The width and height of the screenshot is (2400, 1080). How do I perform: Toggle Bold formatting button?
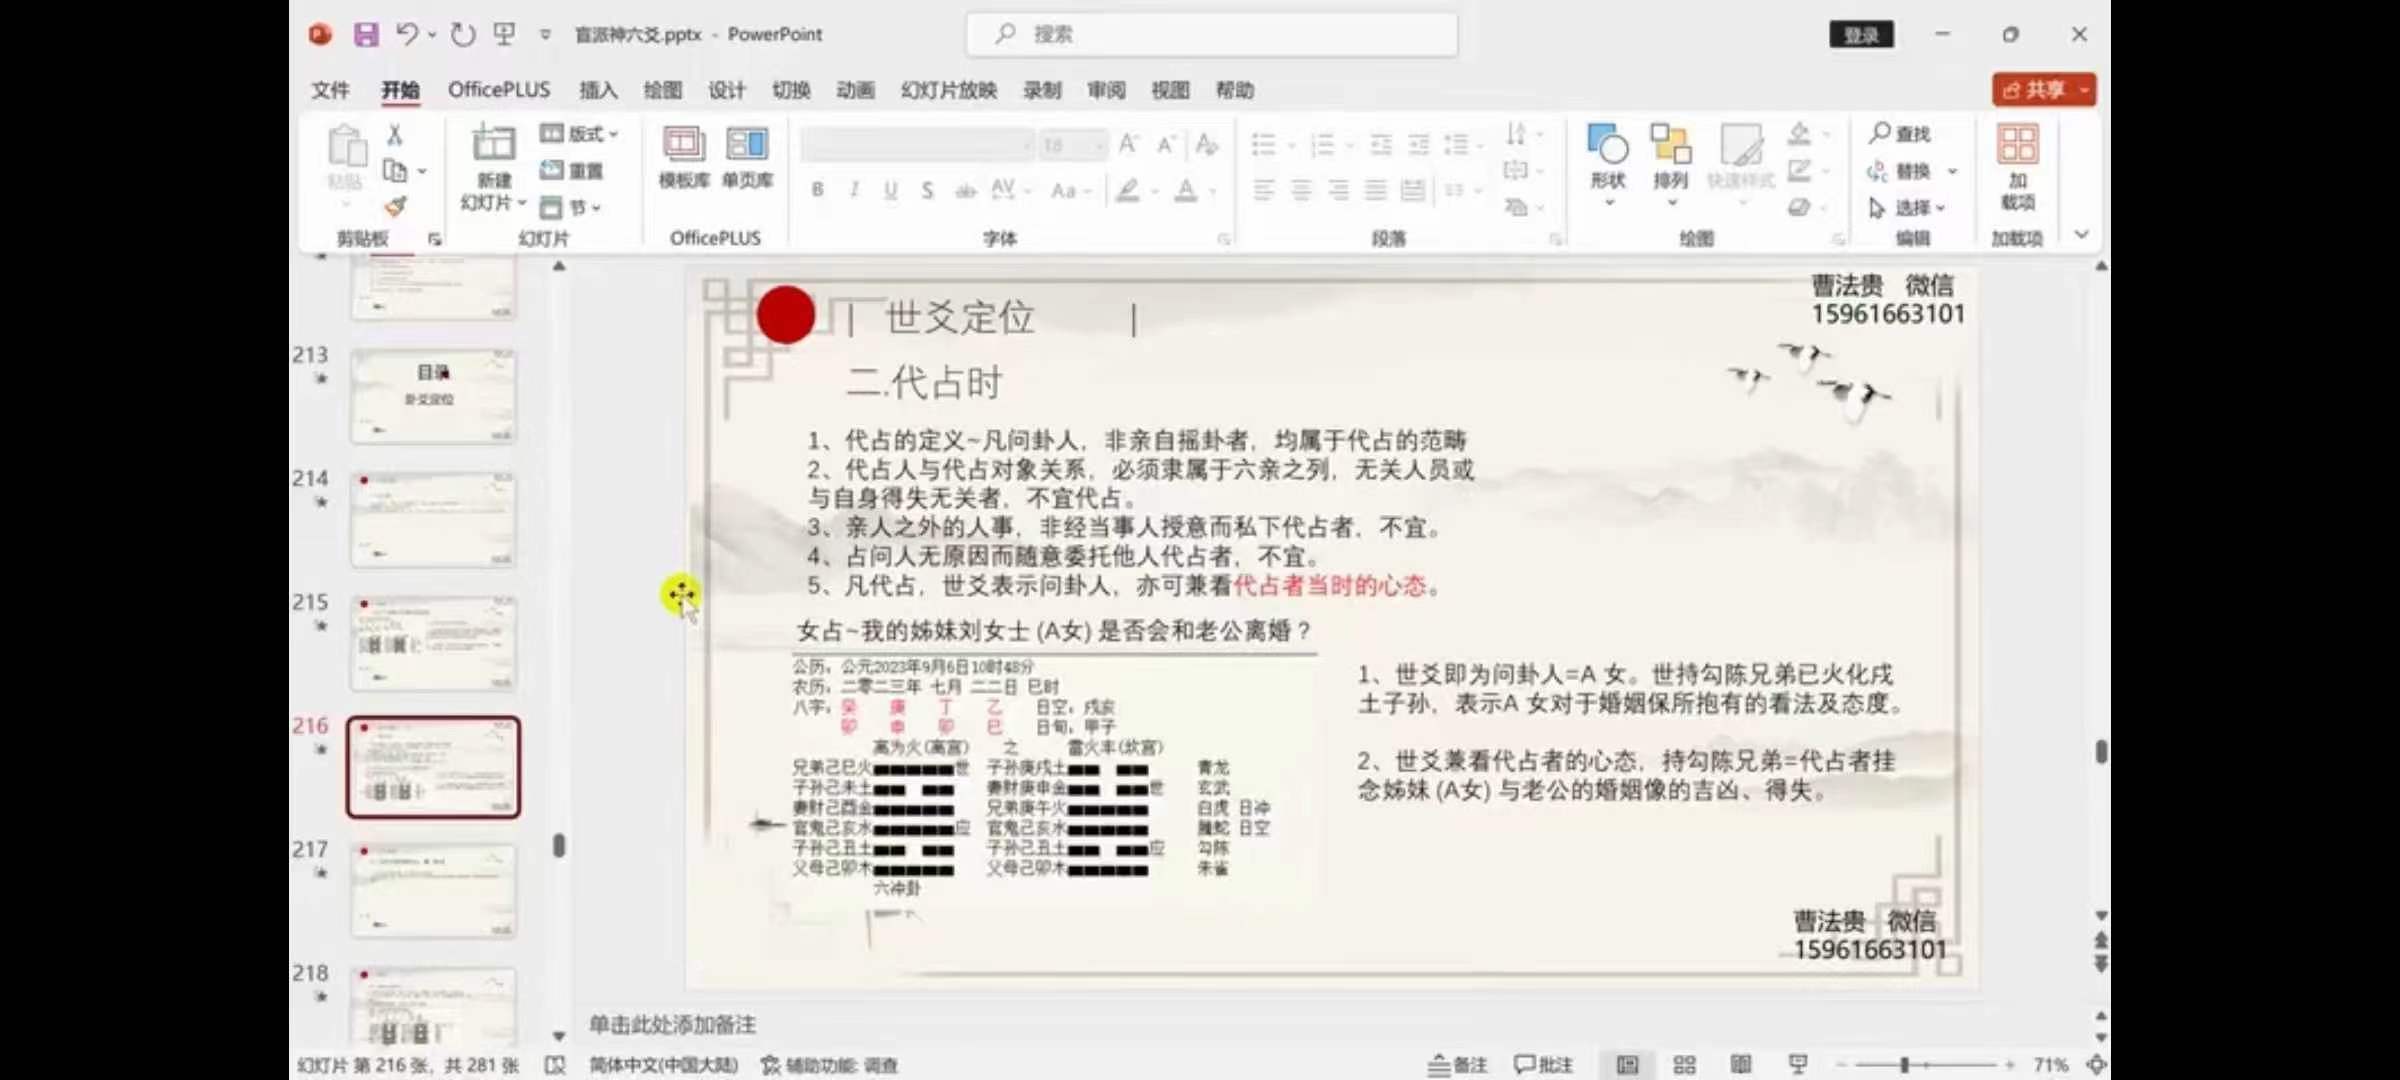(818, 190)
